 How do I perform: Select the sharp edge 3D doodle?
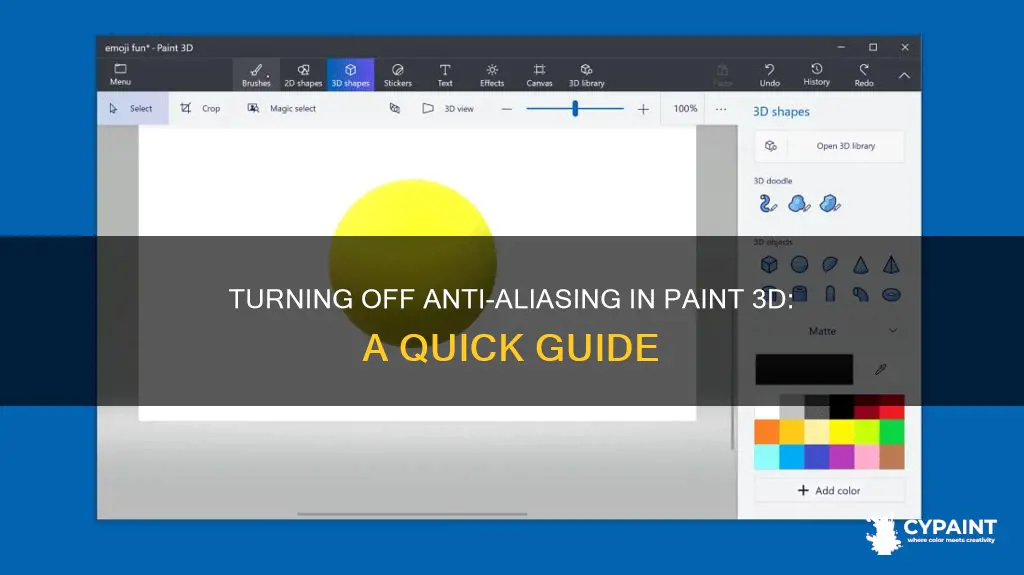(x=830, y=204)
